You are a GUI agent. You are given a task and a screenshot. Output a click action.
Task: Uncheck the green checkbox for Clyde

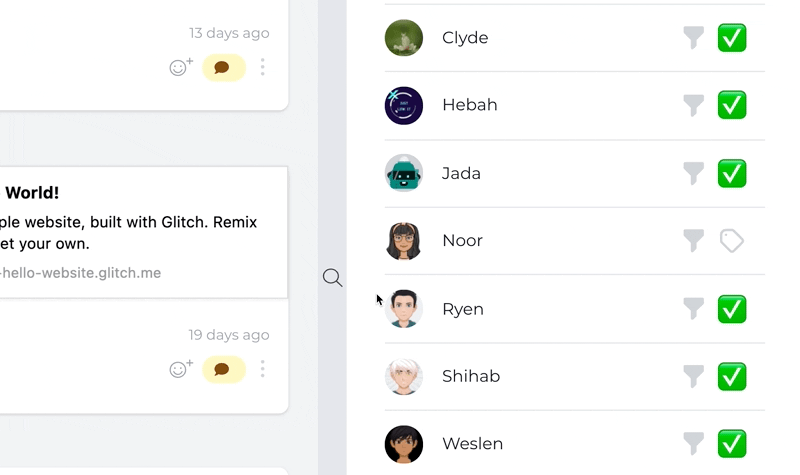point(732,38)
